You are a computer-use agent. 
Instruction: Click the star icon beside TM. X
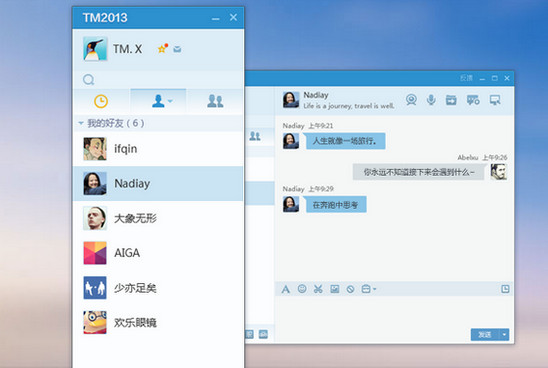click(162, 49)
